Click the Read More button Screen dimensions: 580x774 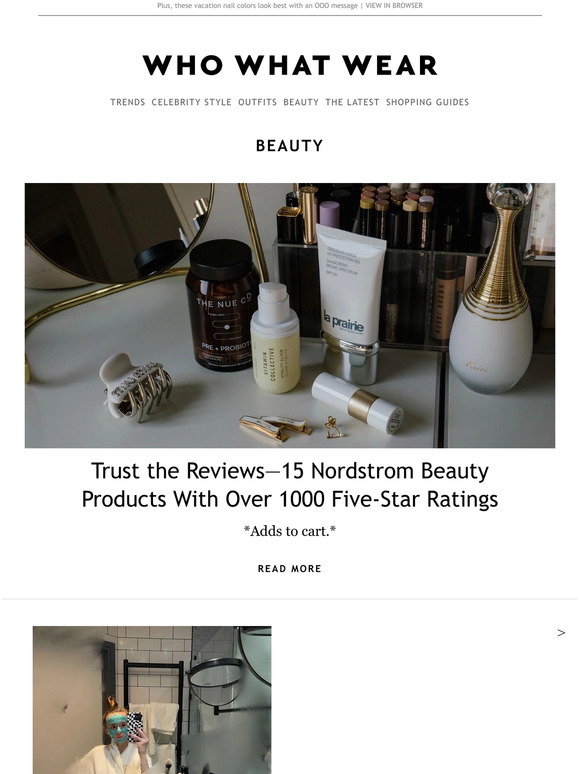click(x=290, y=569)
